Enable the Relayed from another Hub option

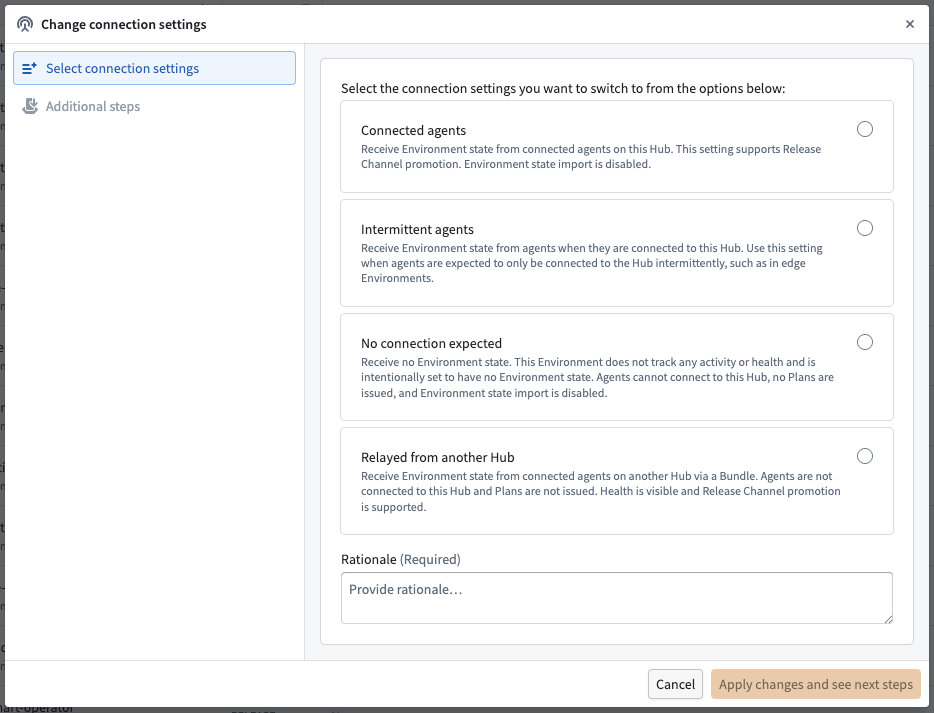point(865,456)
